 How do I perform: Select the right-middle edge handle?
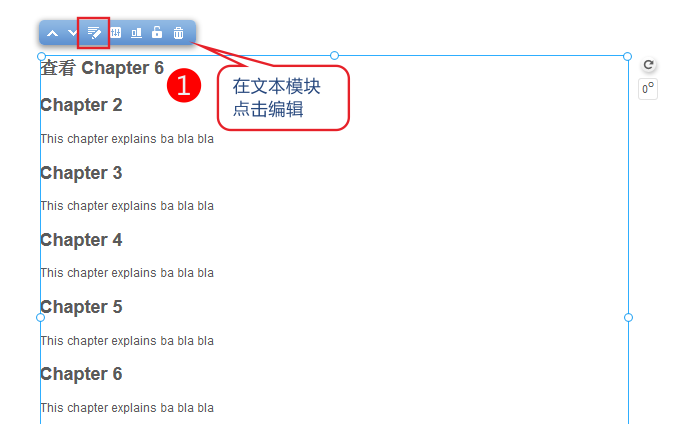[628, 317]
